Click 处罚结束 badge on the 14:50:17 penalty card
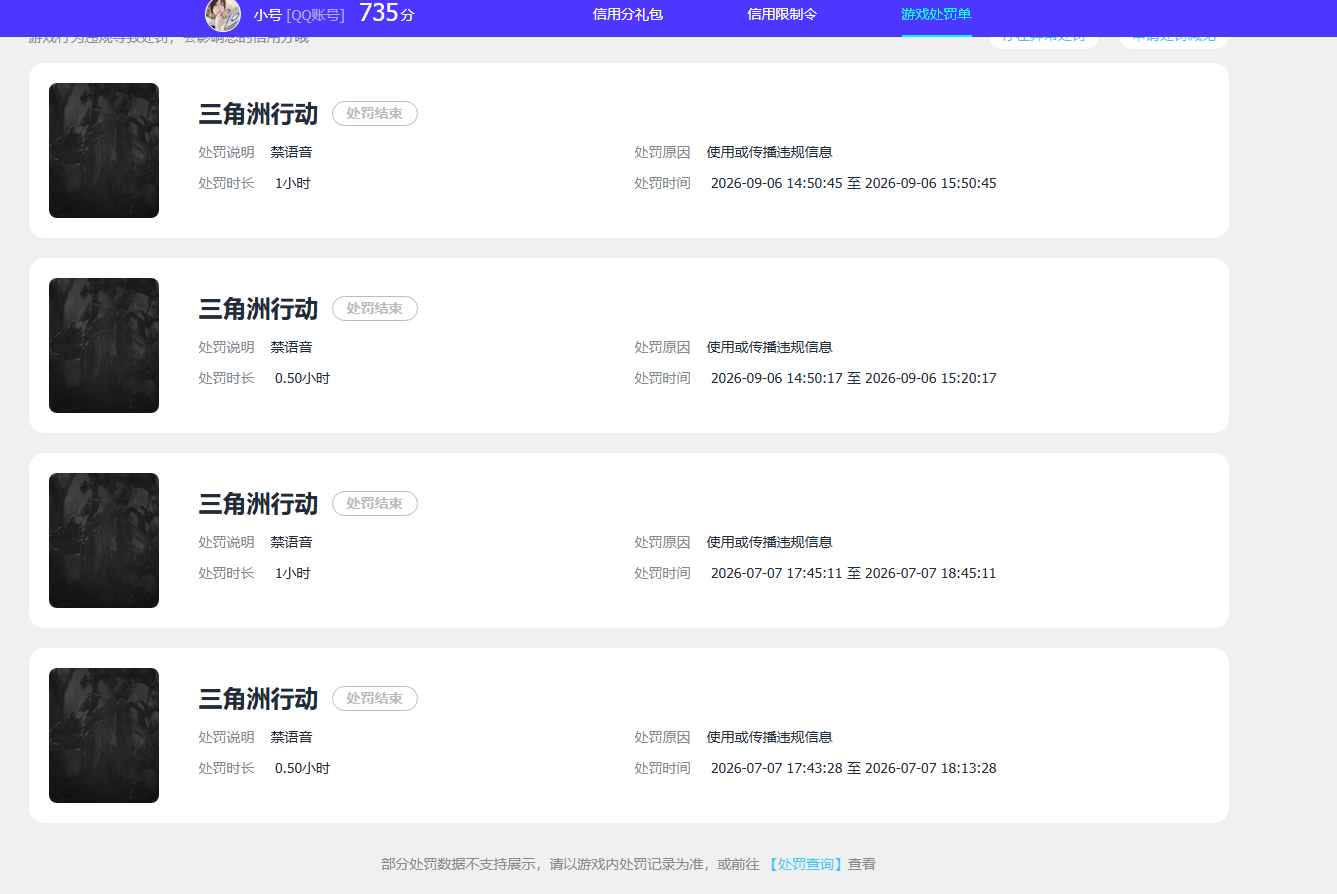 click(x=375, y=309)
